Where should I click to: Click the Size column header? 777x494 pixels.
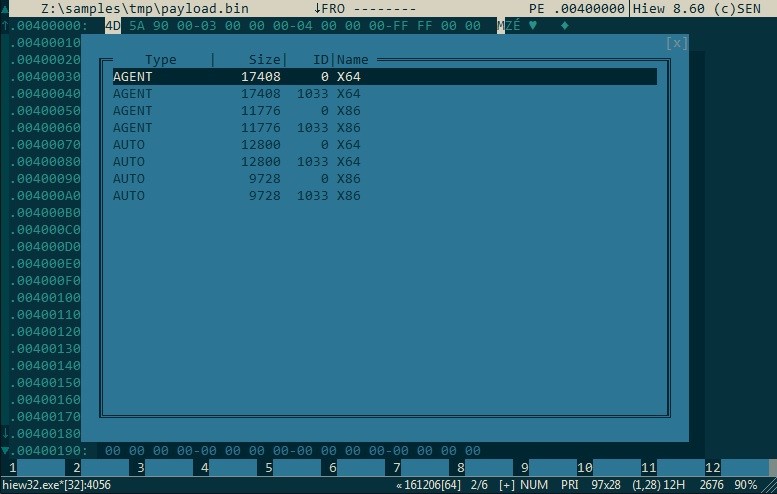264,60
